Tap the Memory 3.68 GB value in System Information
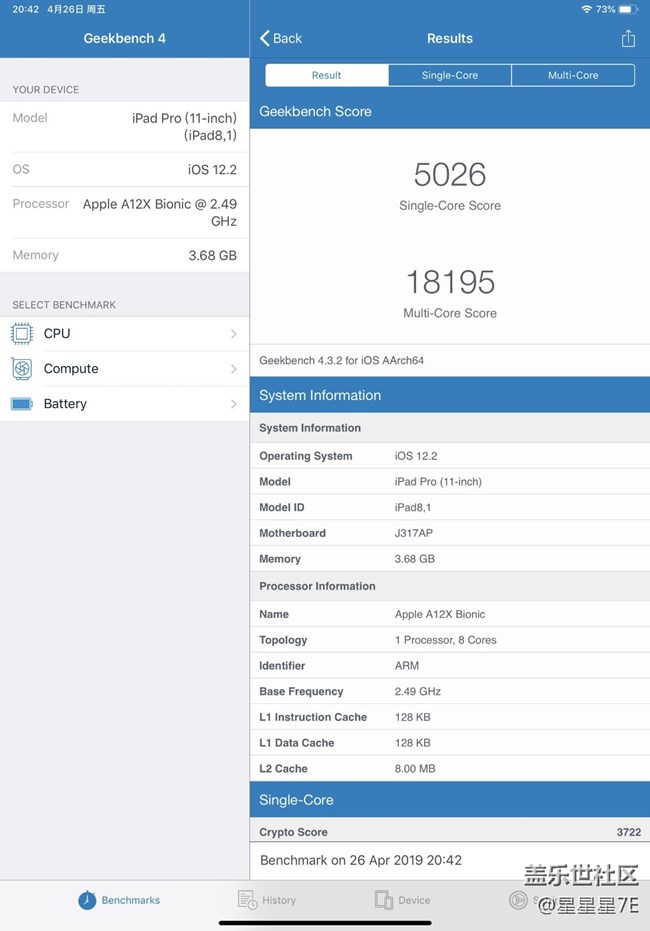 tap(415, 559)
